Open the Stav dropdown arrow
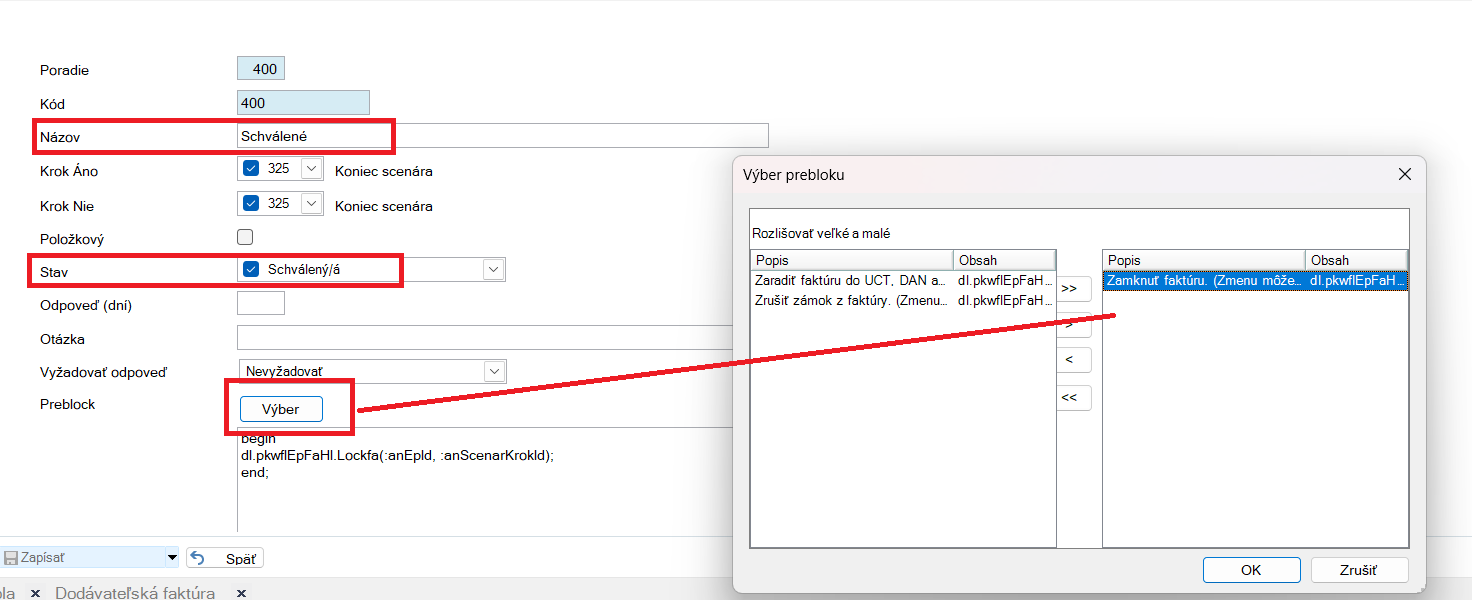This screenshot has width=1472, height=600. [x=493, y=269]
